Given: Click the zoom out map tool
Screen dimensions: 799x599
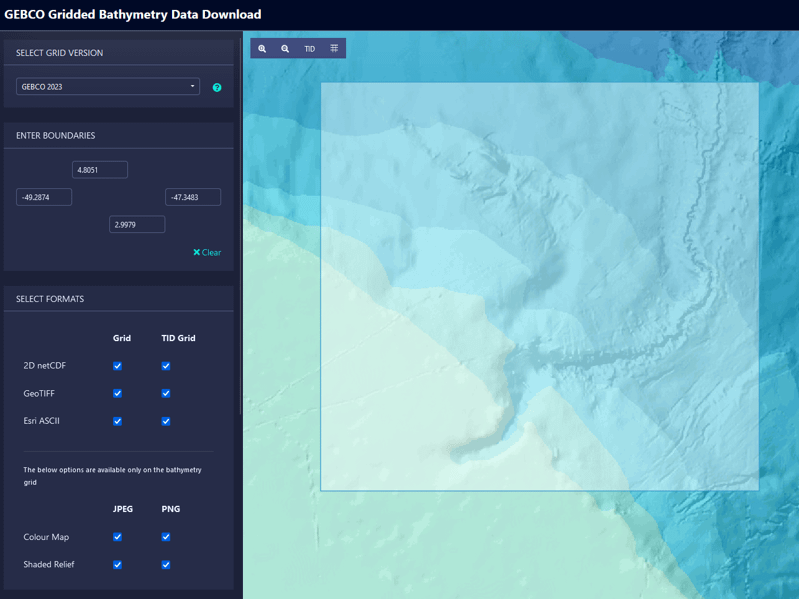Looking at the screenshot, I should point(285,48).
